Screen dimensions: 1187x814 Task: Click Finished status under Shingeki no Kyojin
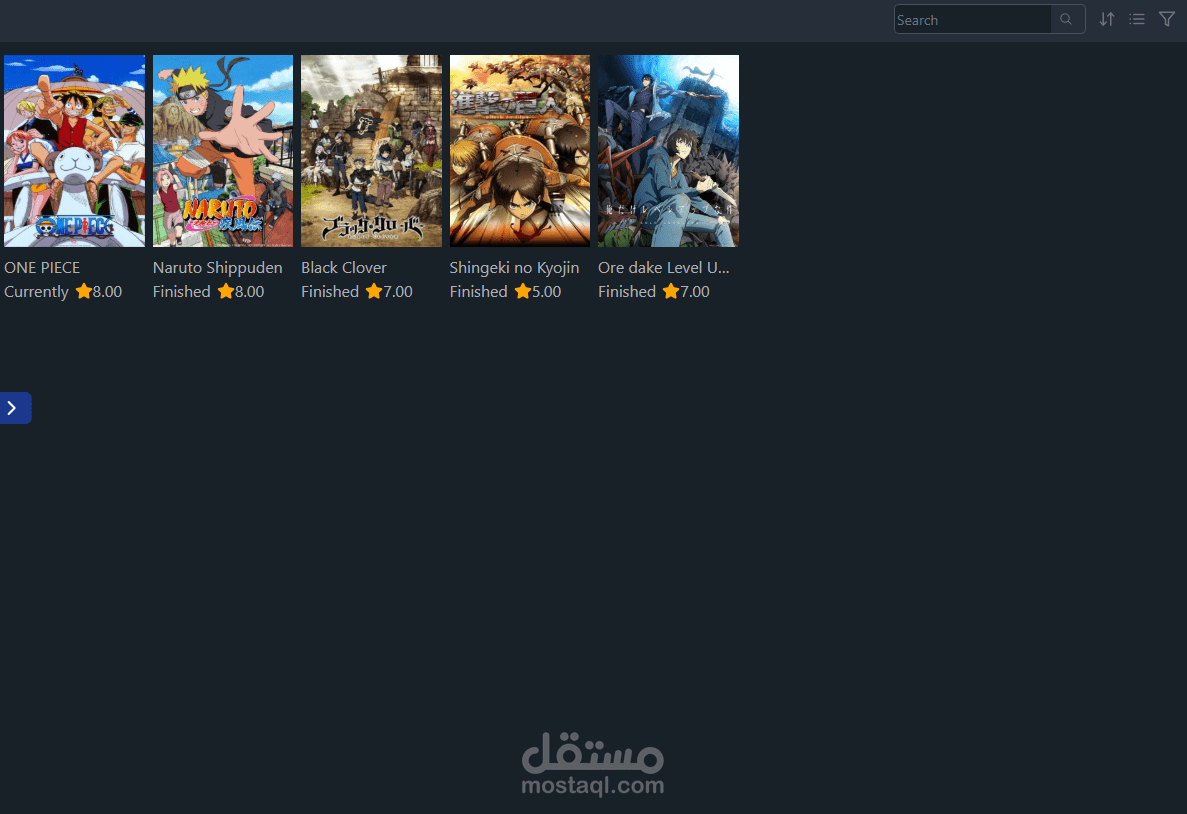tap(478, 292)
